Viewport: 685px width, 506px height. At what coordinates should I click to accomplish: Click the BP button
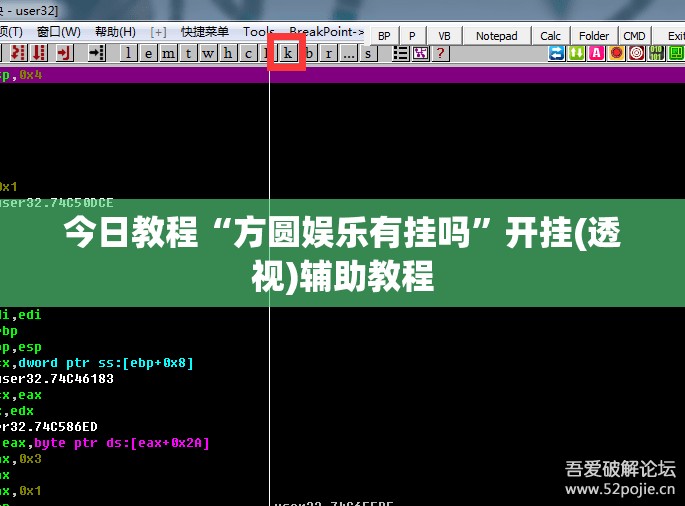(384, 36)
